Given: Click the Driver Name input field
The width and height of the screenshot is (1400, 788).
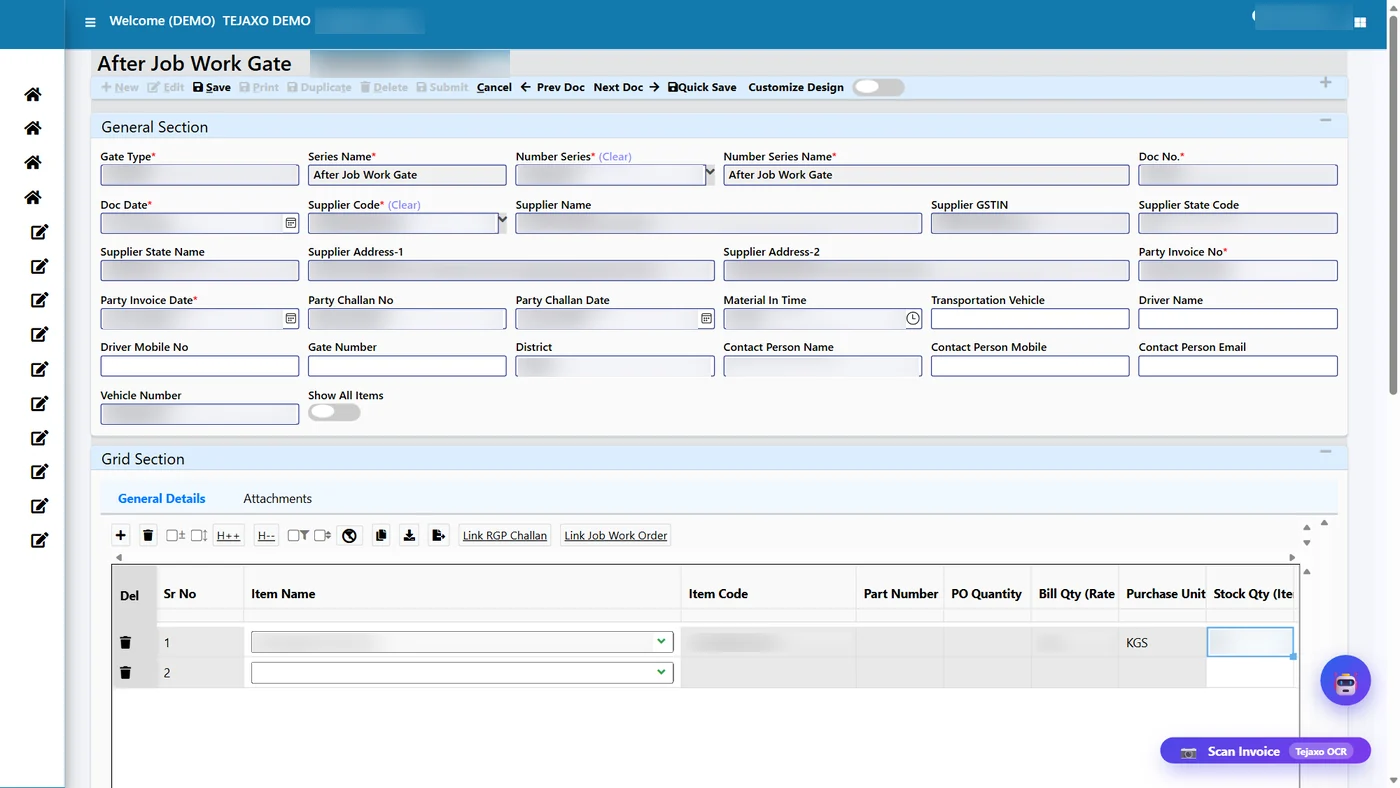Looking at the screenshot, I should click(1238, 319).
